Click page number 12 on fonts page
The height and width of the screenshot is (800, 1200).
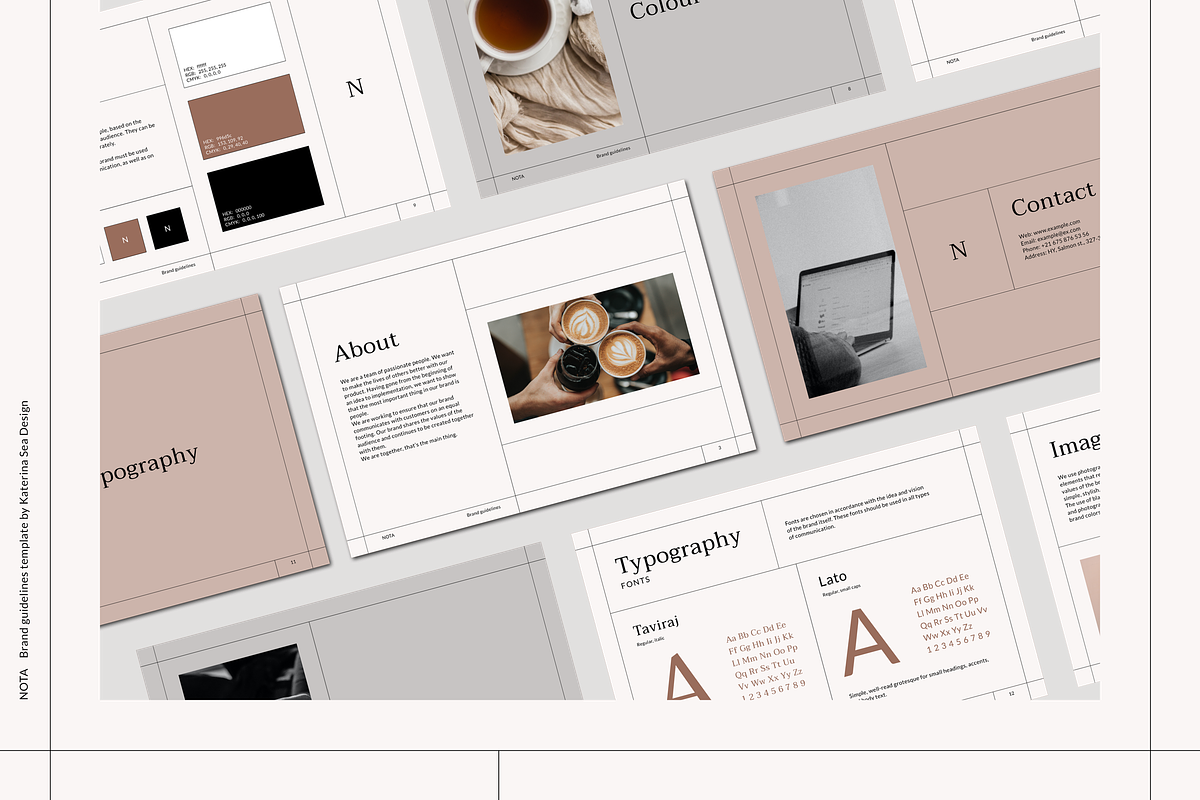(1011, 693)
